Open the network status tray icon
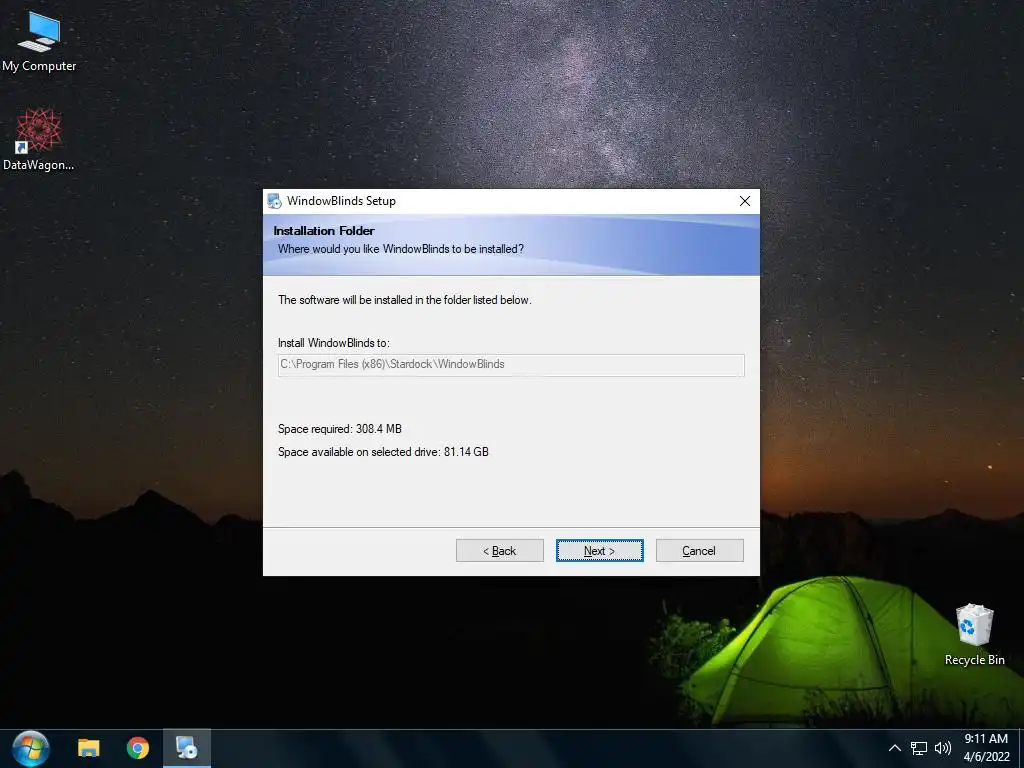 [x=919, y=748]
